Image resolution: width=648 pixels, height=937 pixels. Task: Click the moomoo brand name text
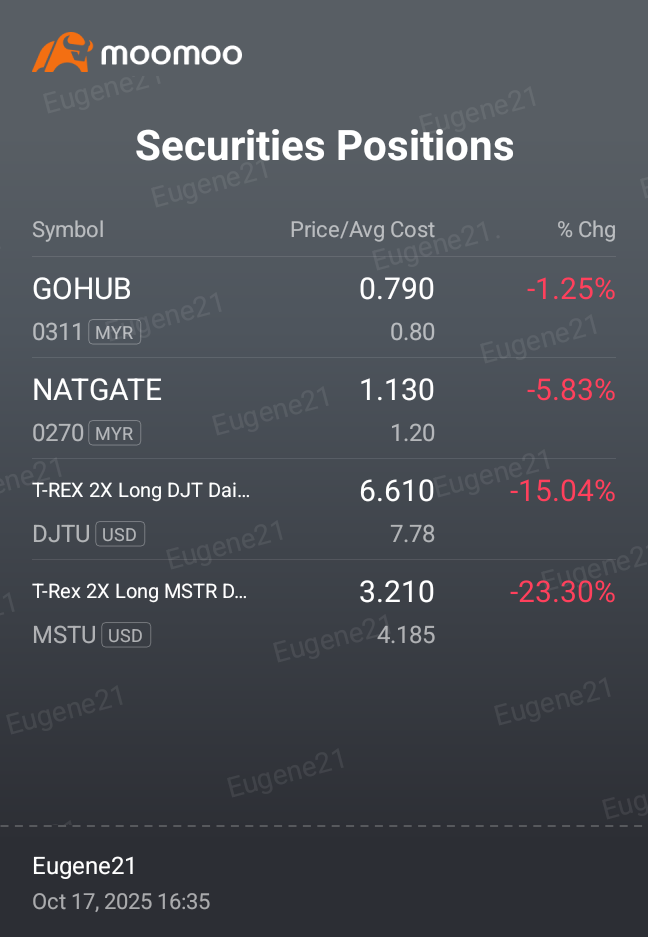coord(172,54)
